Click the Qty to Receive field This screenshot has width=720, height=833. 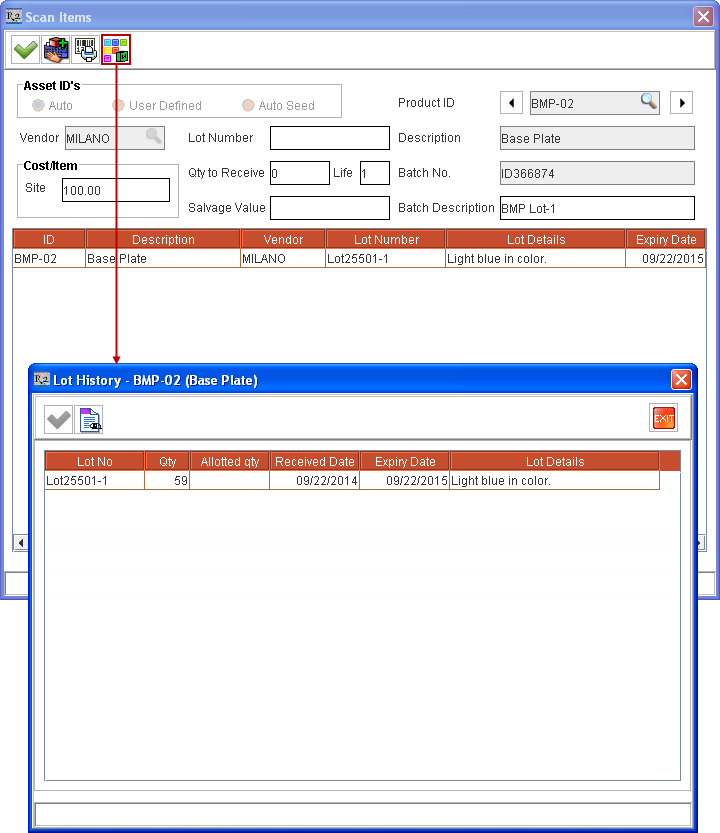tap(299, 173)
